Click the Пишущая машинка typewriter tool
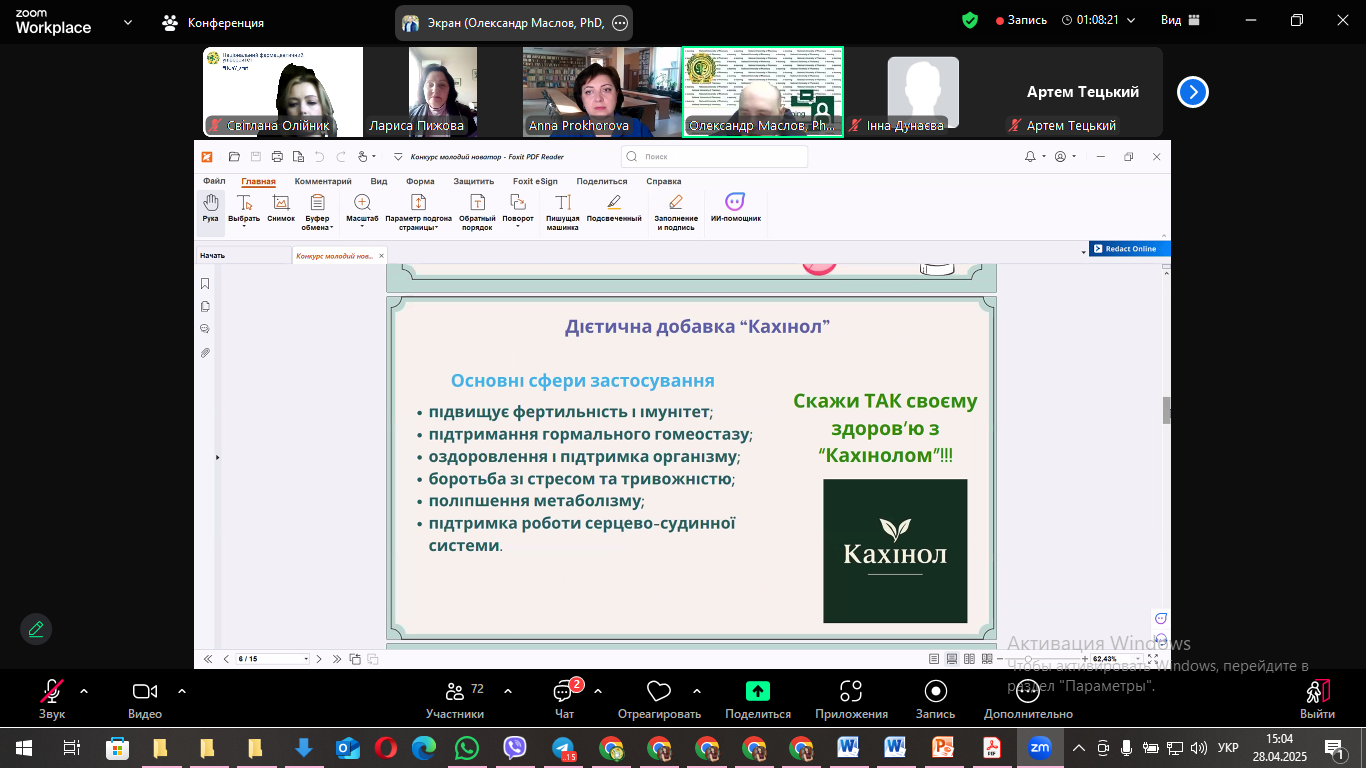 coord(562,213)
